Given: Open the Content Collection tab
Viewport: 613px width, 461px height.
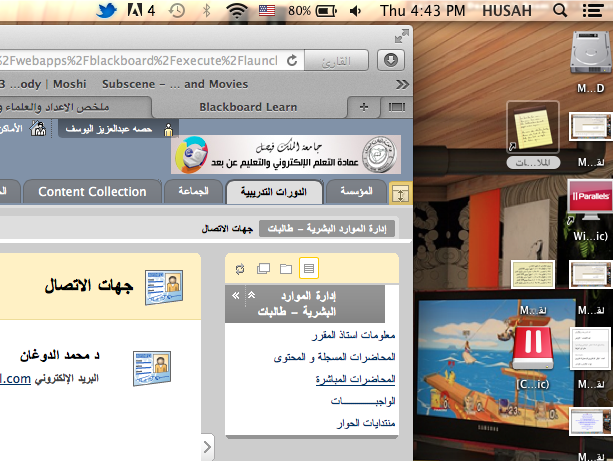Looking at the screenshot, I should coord(92,192).
